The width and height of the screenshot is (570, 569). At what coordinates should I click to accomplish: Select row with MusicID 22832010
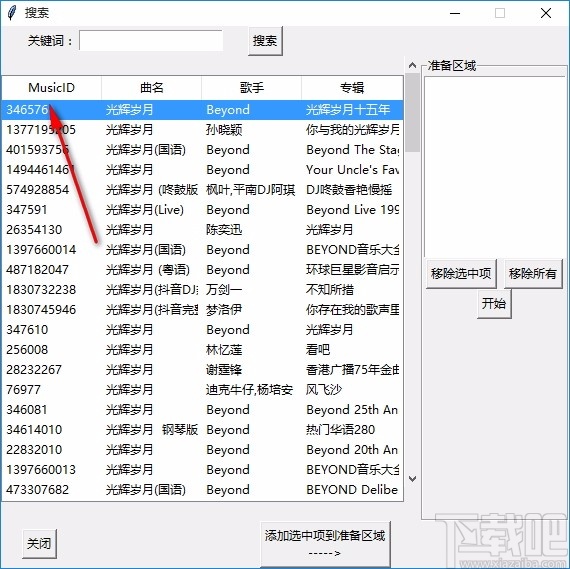coord(202,450)
